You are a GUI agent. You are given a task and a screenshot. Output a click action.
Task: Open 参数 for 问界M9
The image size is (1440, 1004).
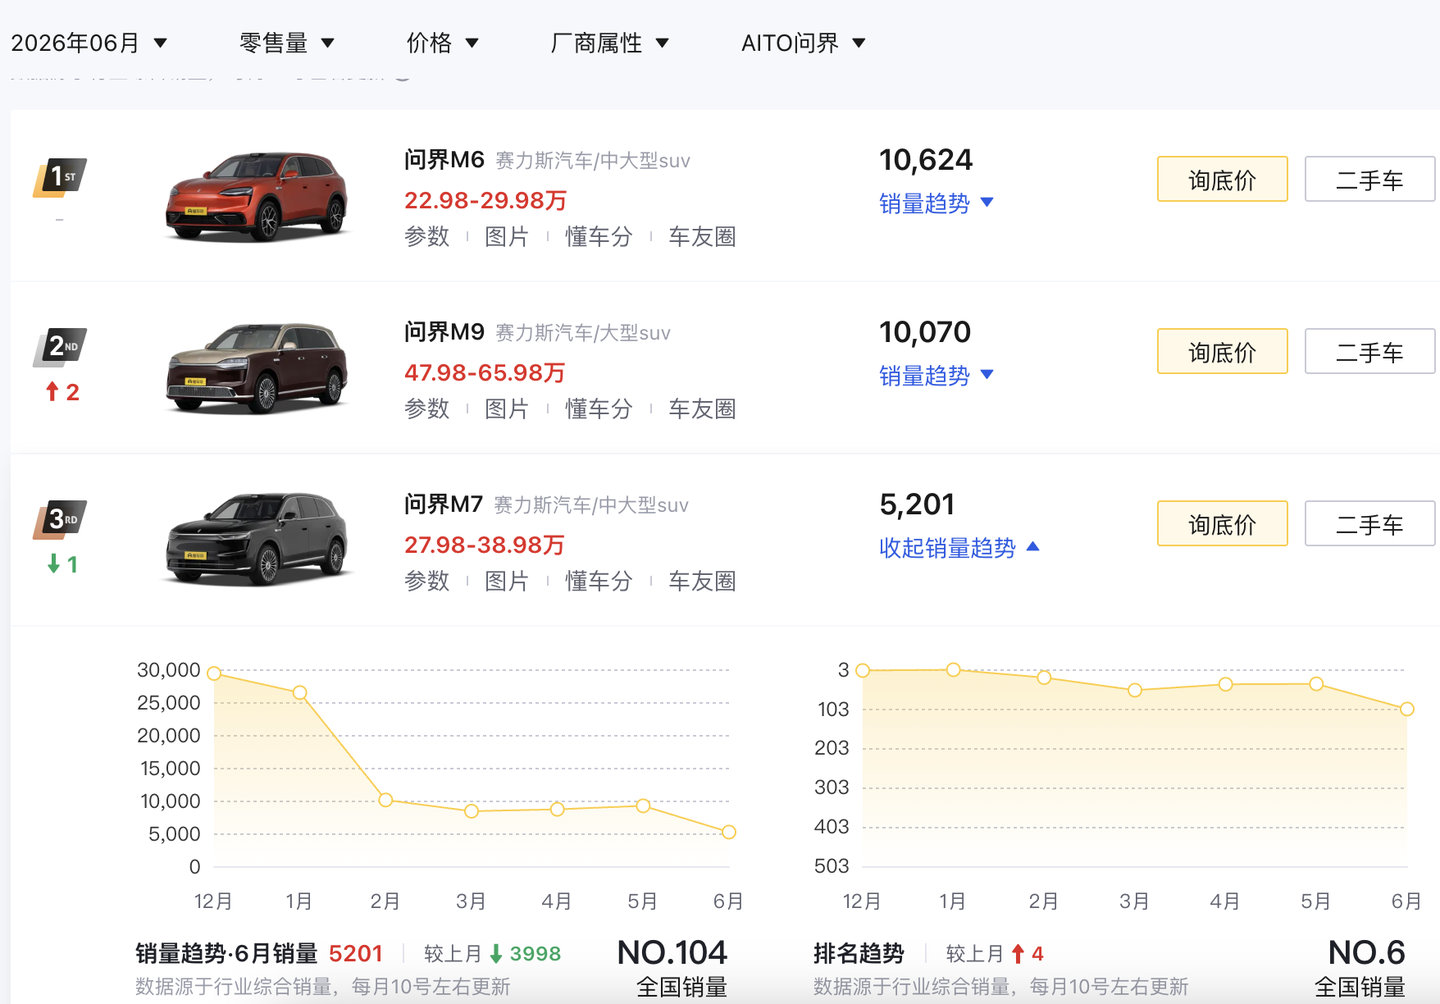coord(427,409)
